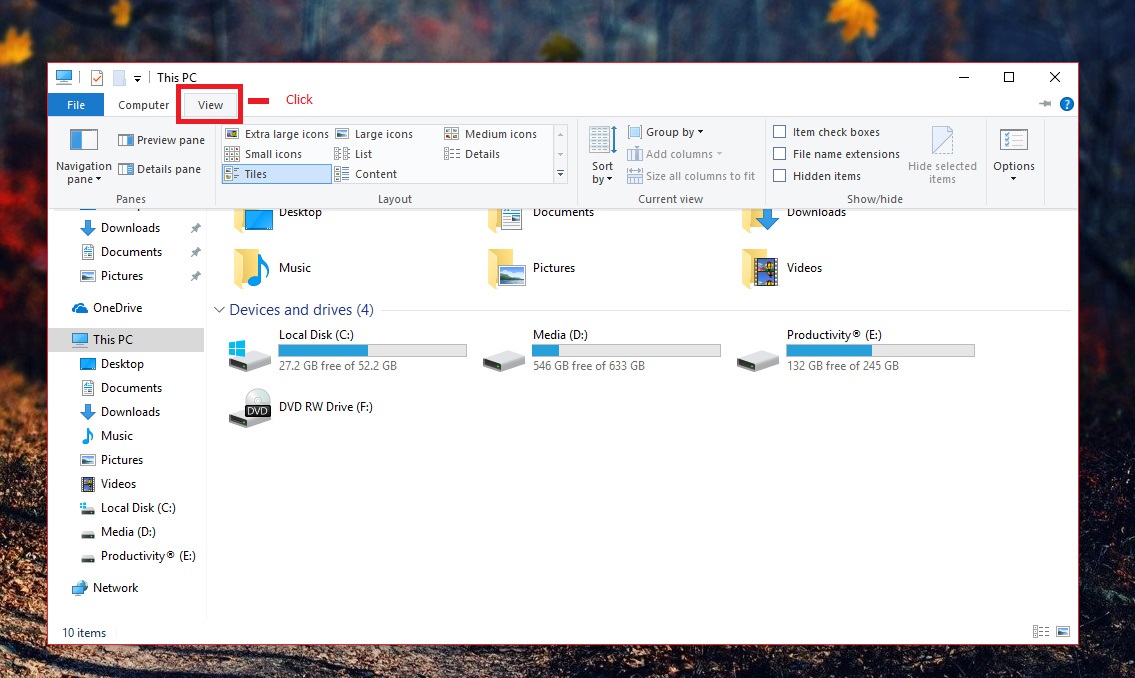1135x678 pixels.
Task: Open folder Options in the ribbon
Action: pyautogui.click(x=1013, y=152)
